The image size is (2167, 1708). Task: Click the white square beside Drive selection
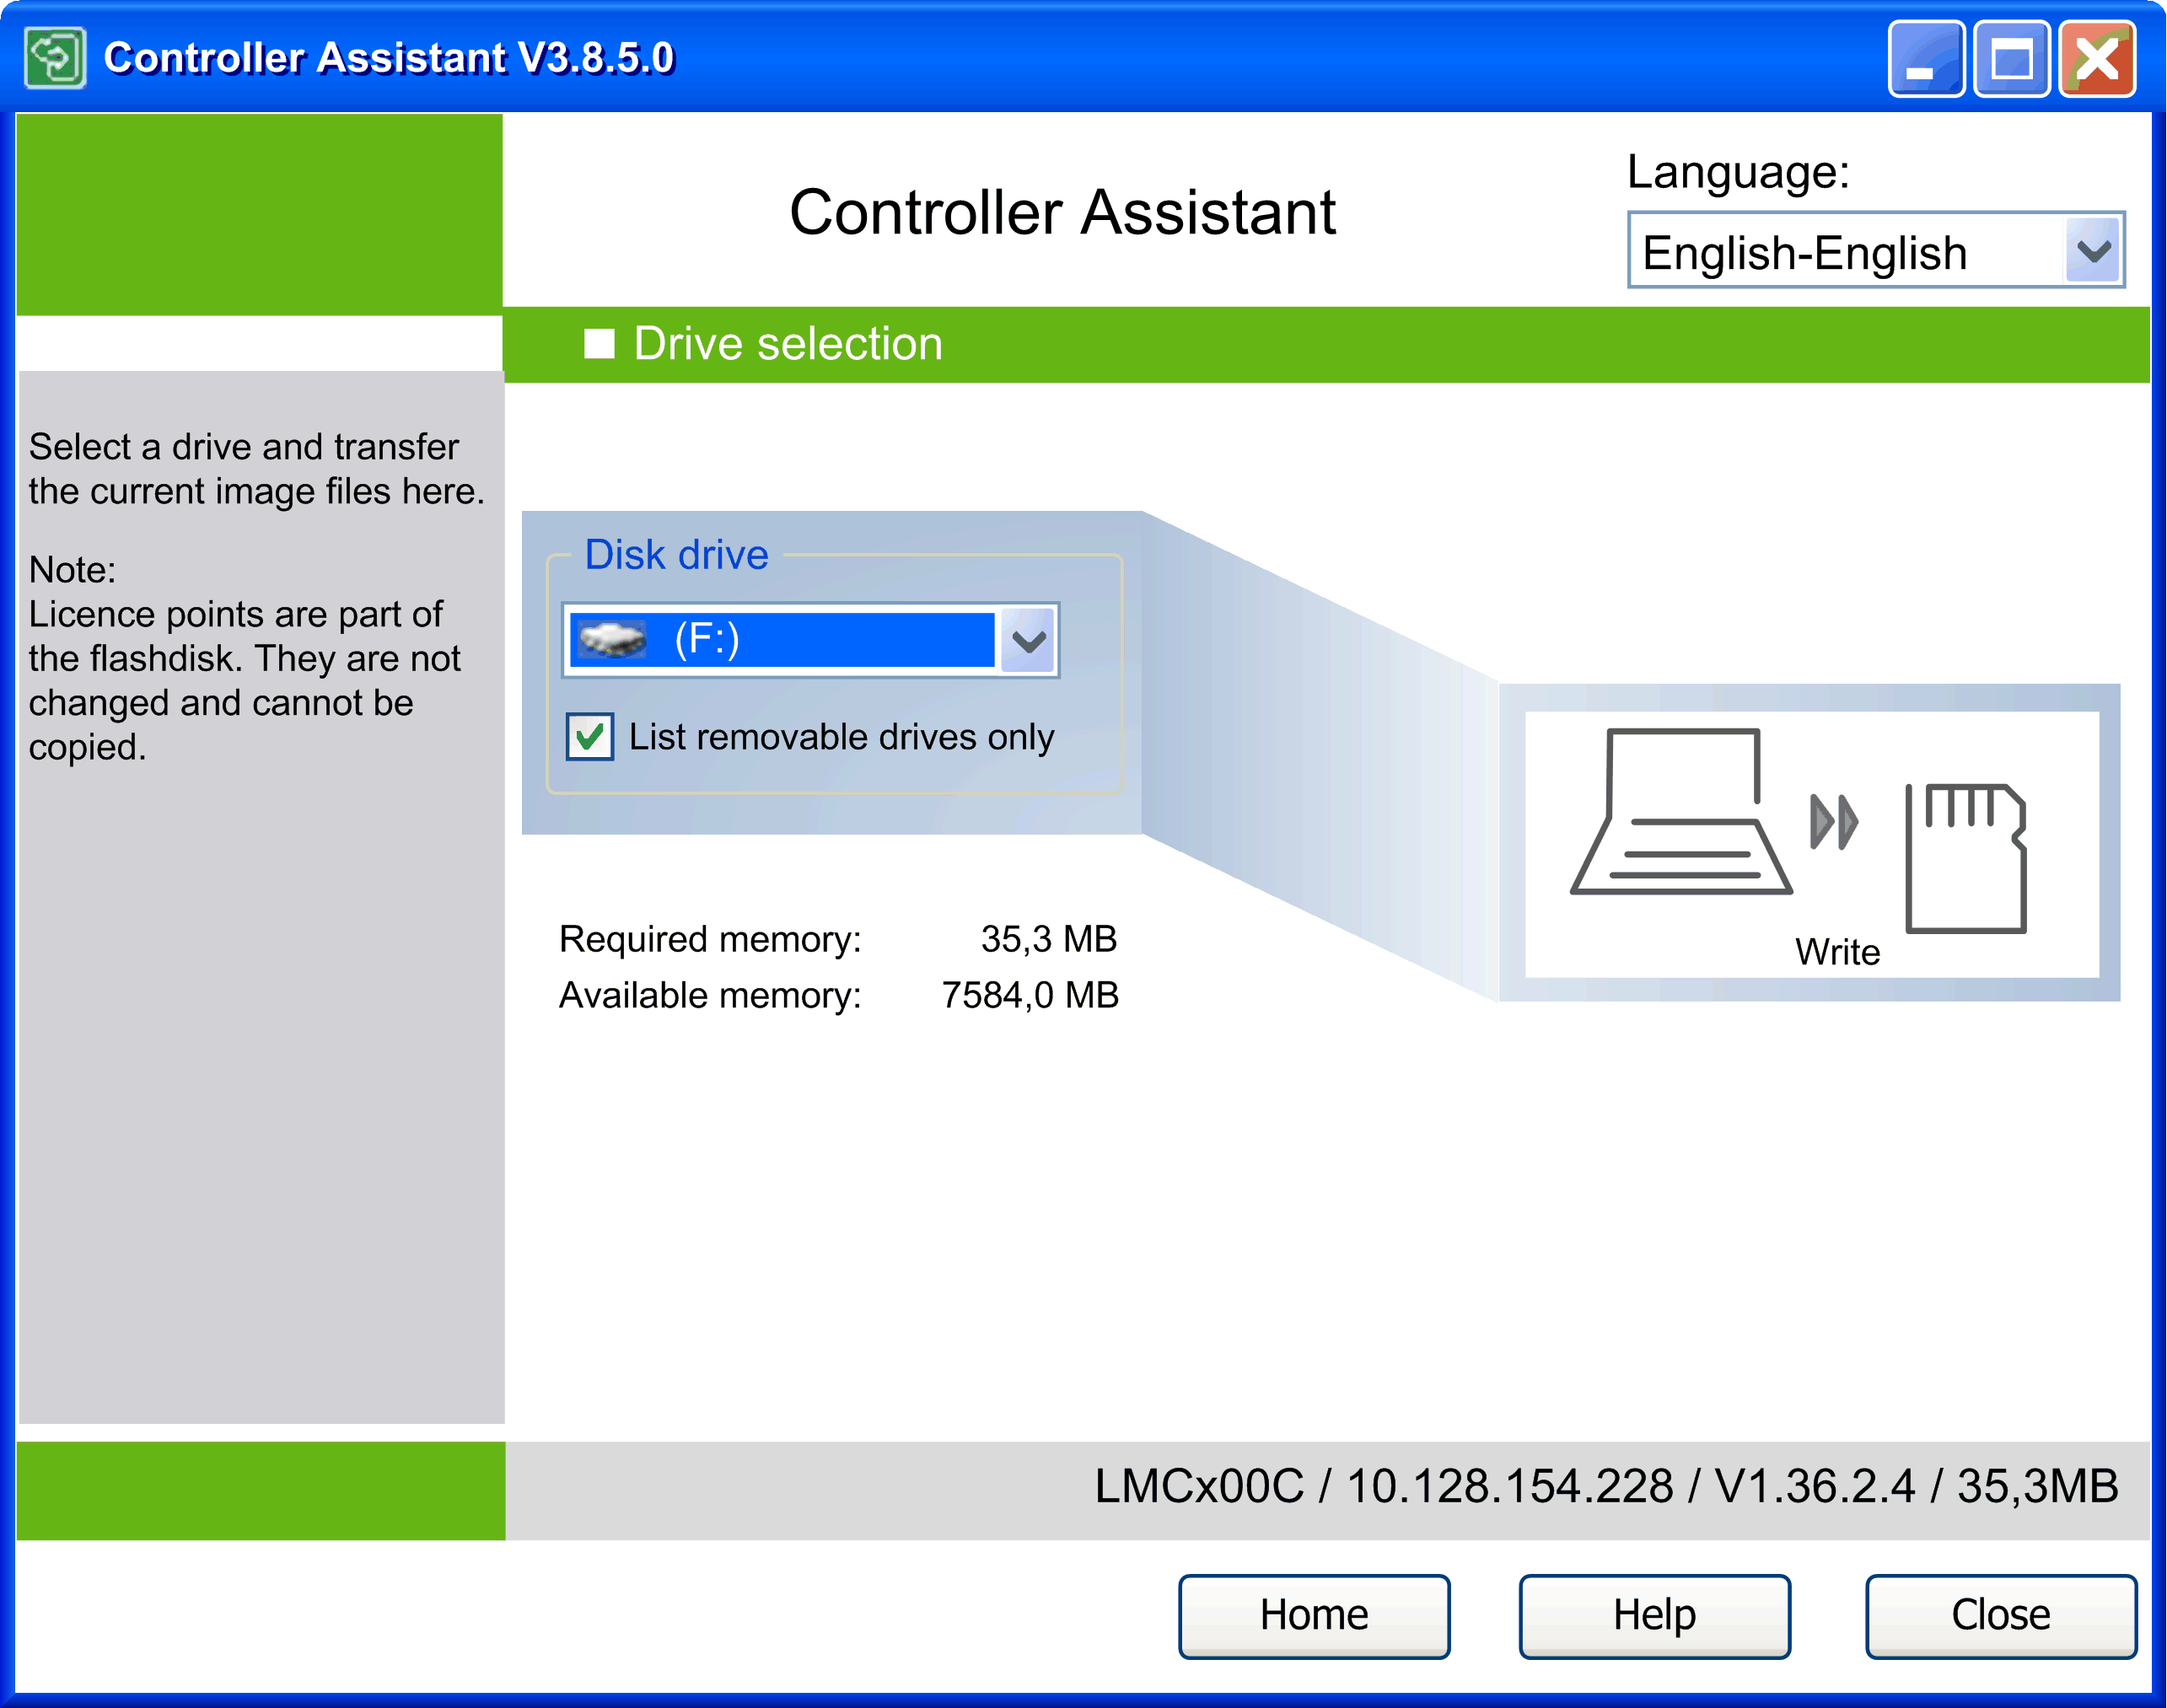tap(599, 344)
